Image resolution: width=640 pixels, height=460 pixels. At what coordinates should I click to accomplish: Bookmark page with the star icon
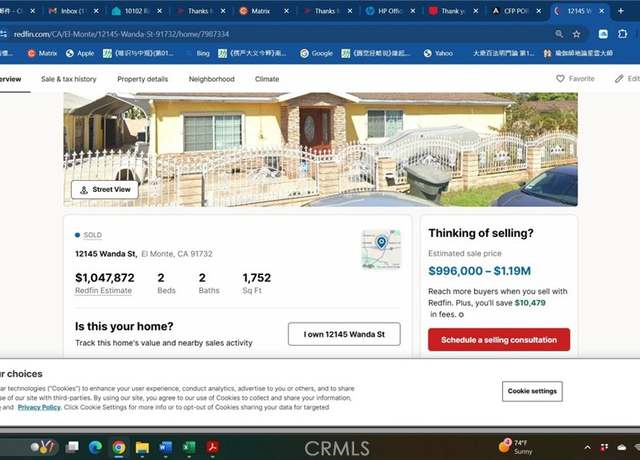coord(576,34)
